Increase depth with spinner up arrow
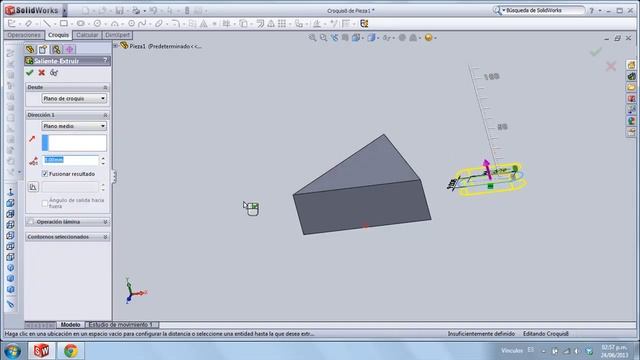This screenshot has height=360, width=640. 103,158
